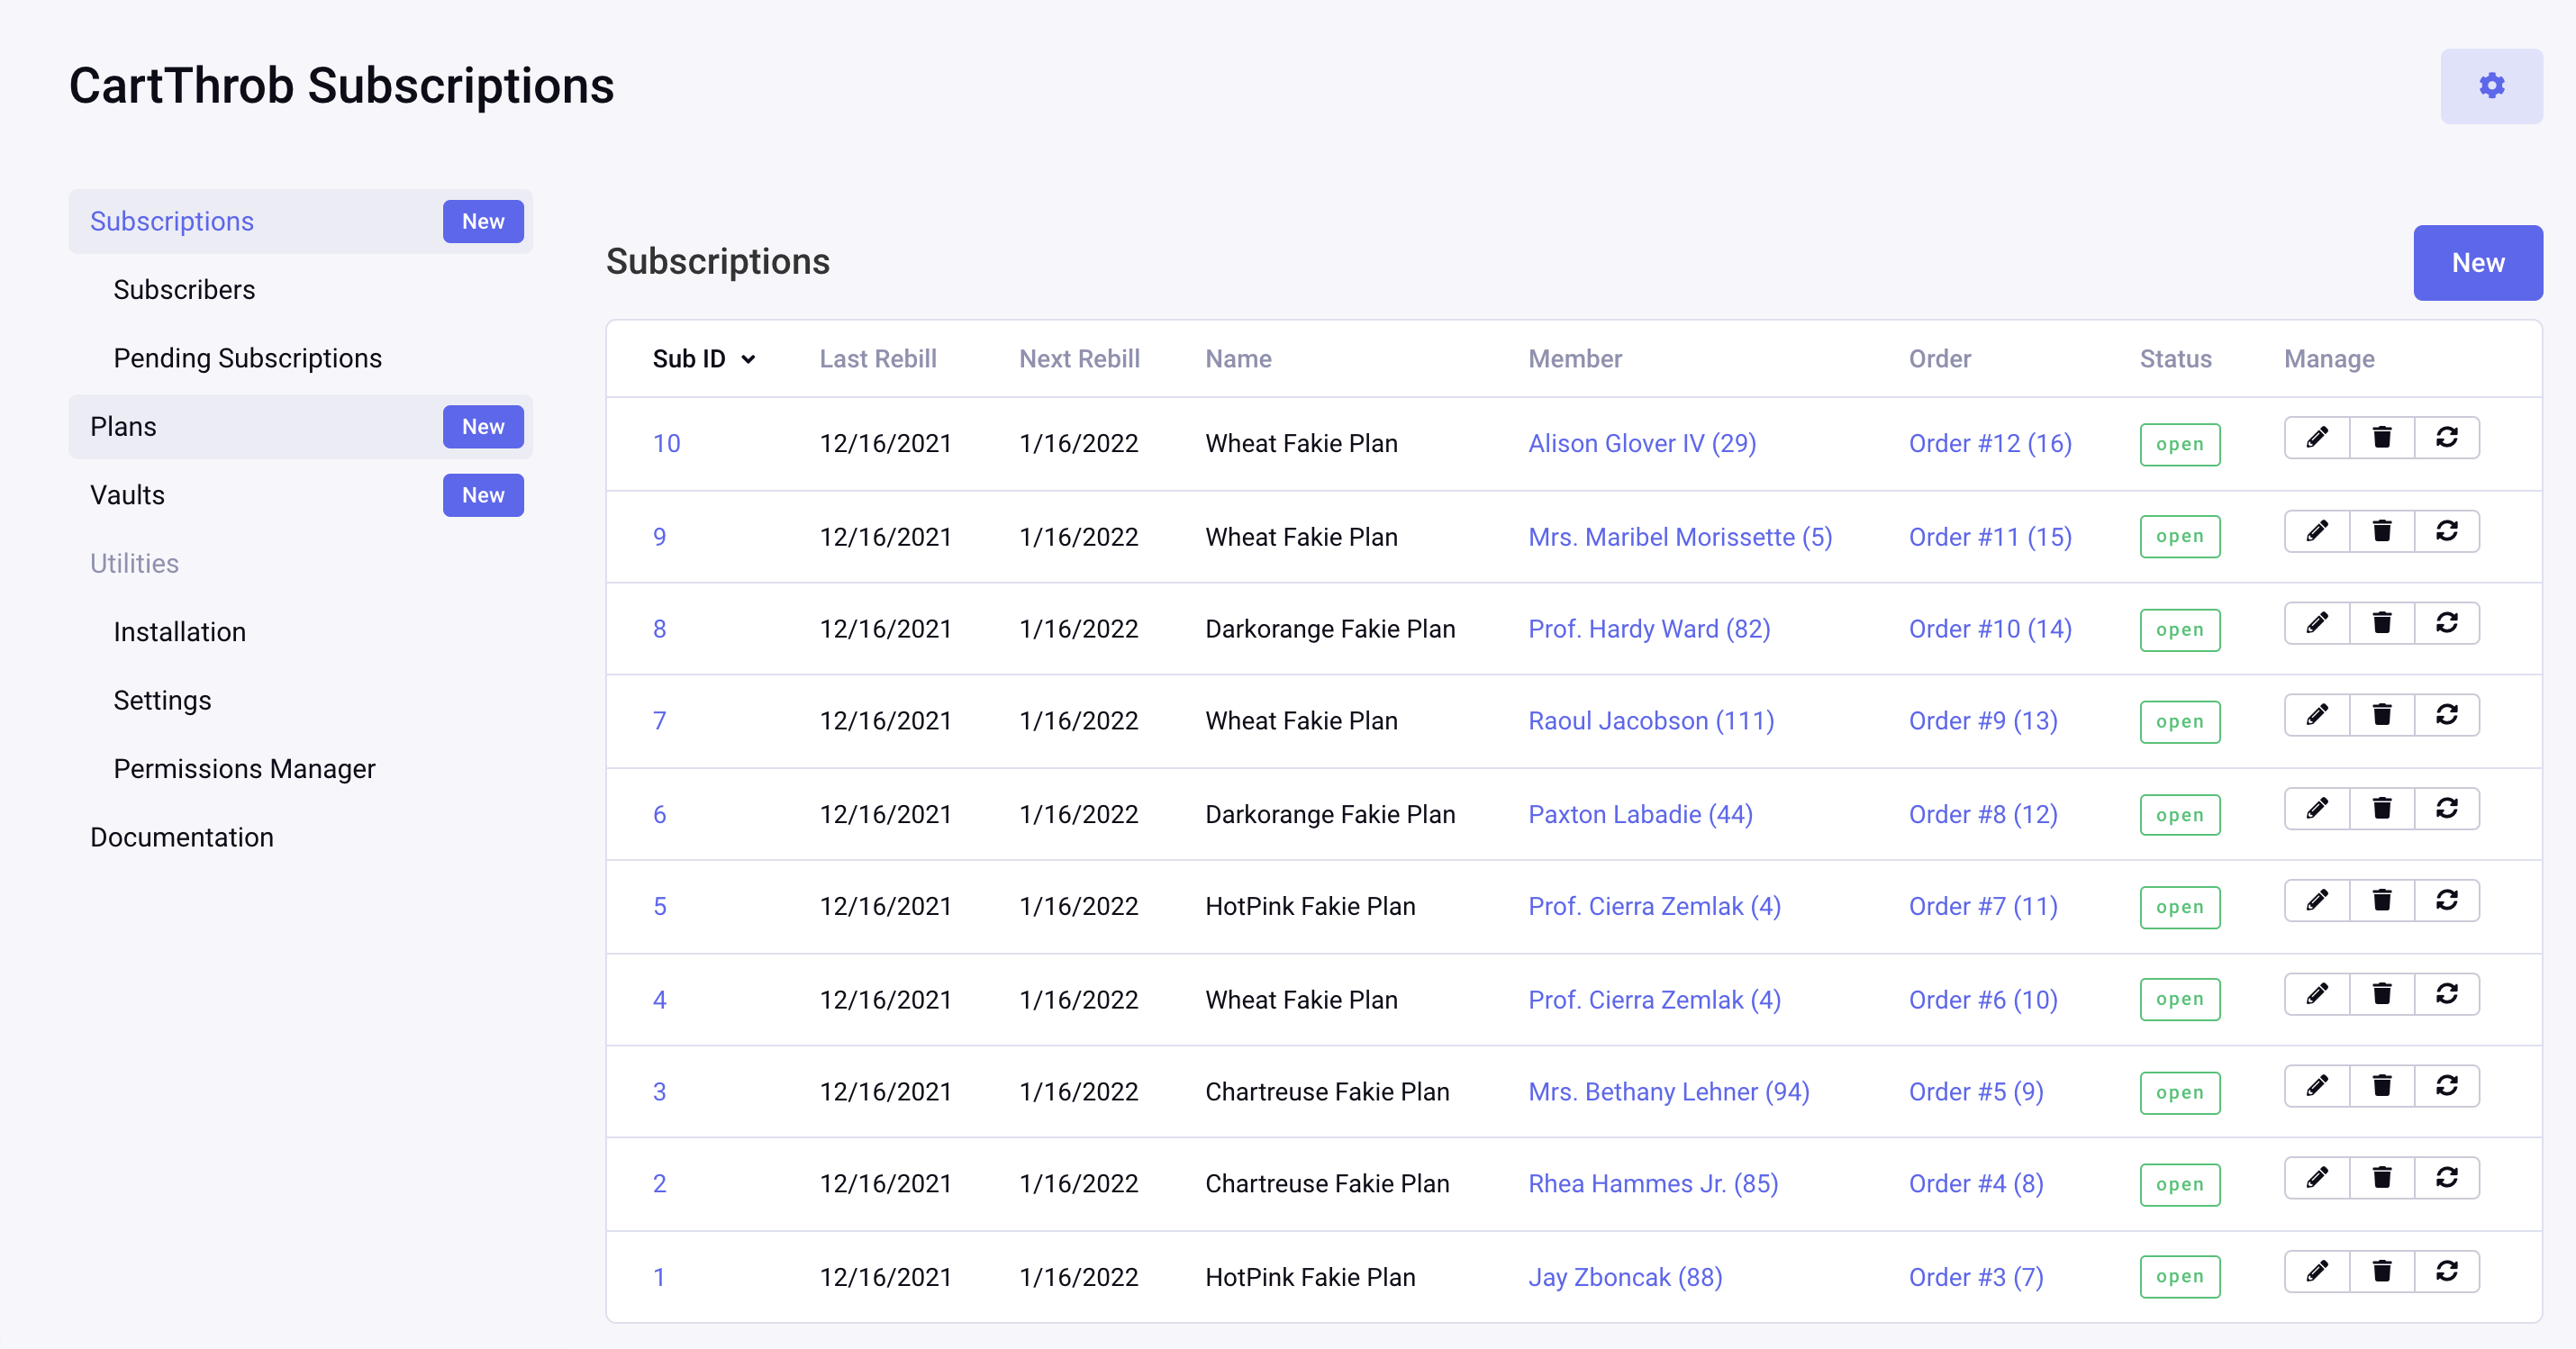Rebill subscription 3 with refresh icon
Screen dimensions: 2576x1349
[2447, 1086]
